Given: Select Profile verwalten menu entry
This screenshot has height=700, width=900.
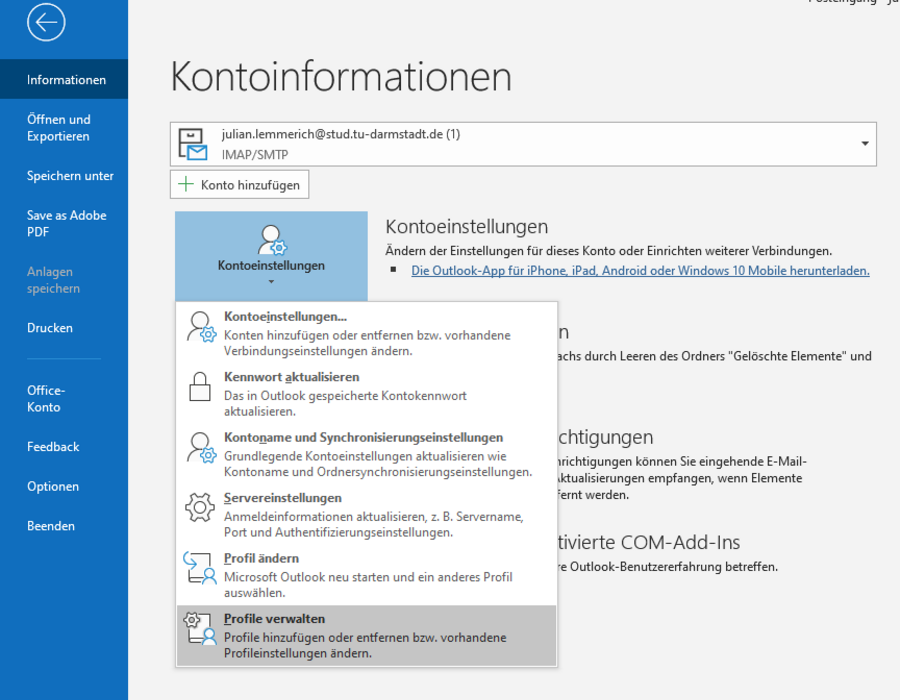Looking at the screenshot, I should [366, 636].
